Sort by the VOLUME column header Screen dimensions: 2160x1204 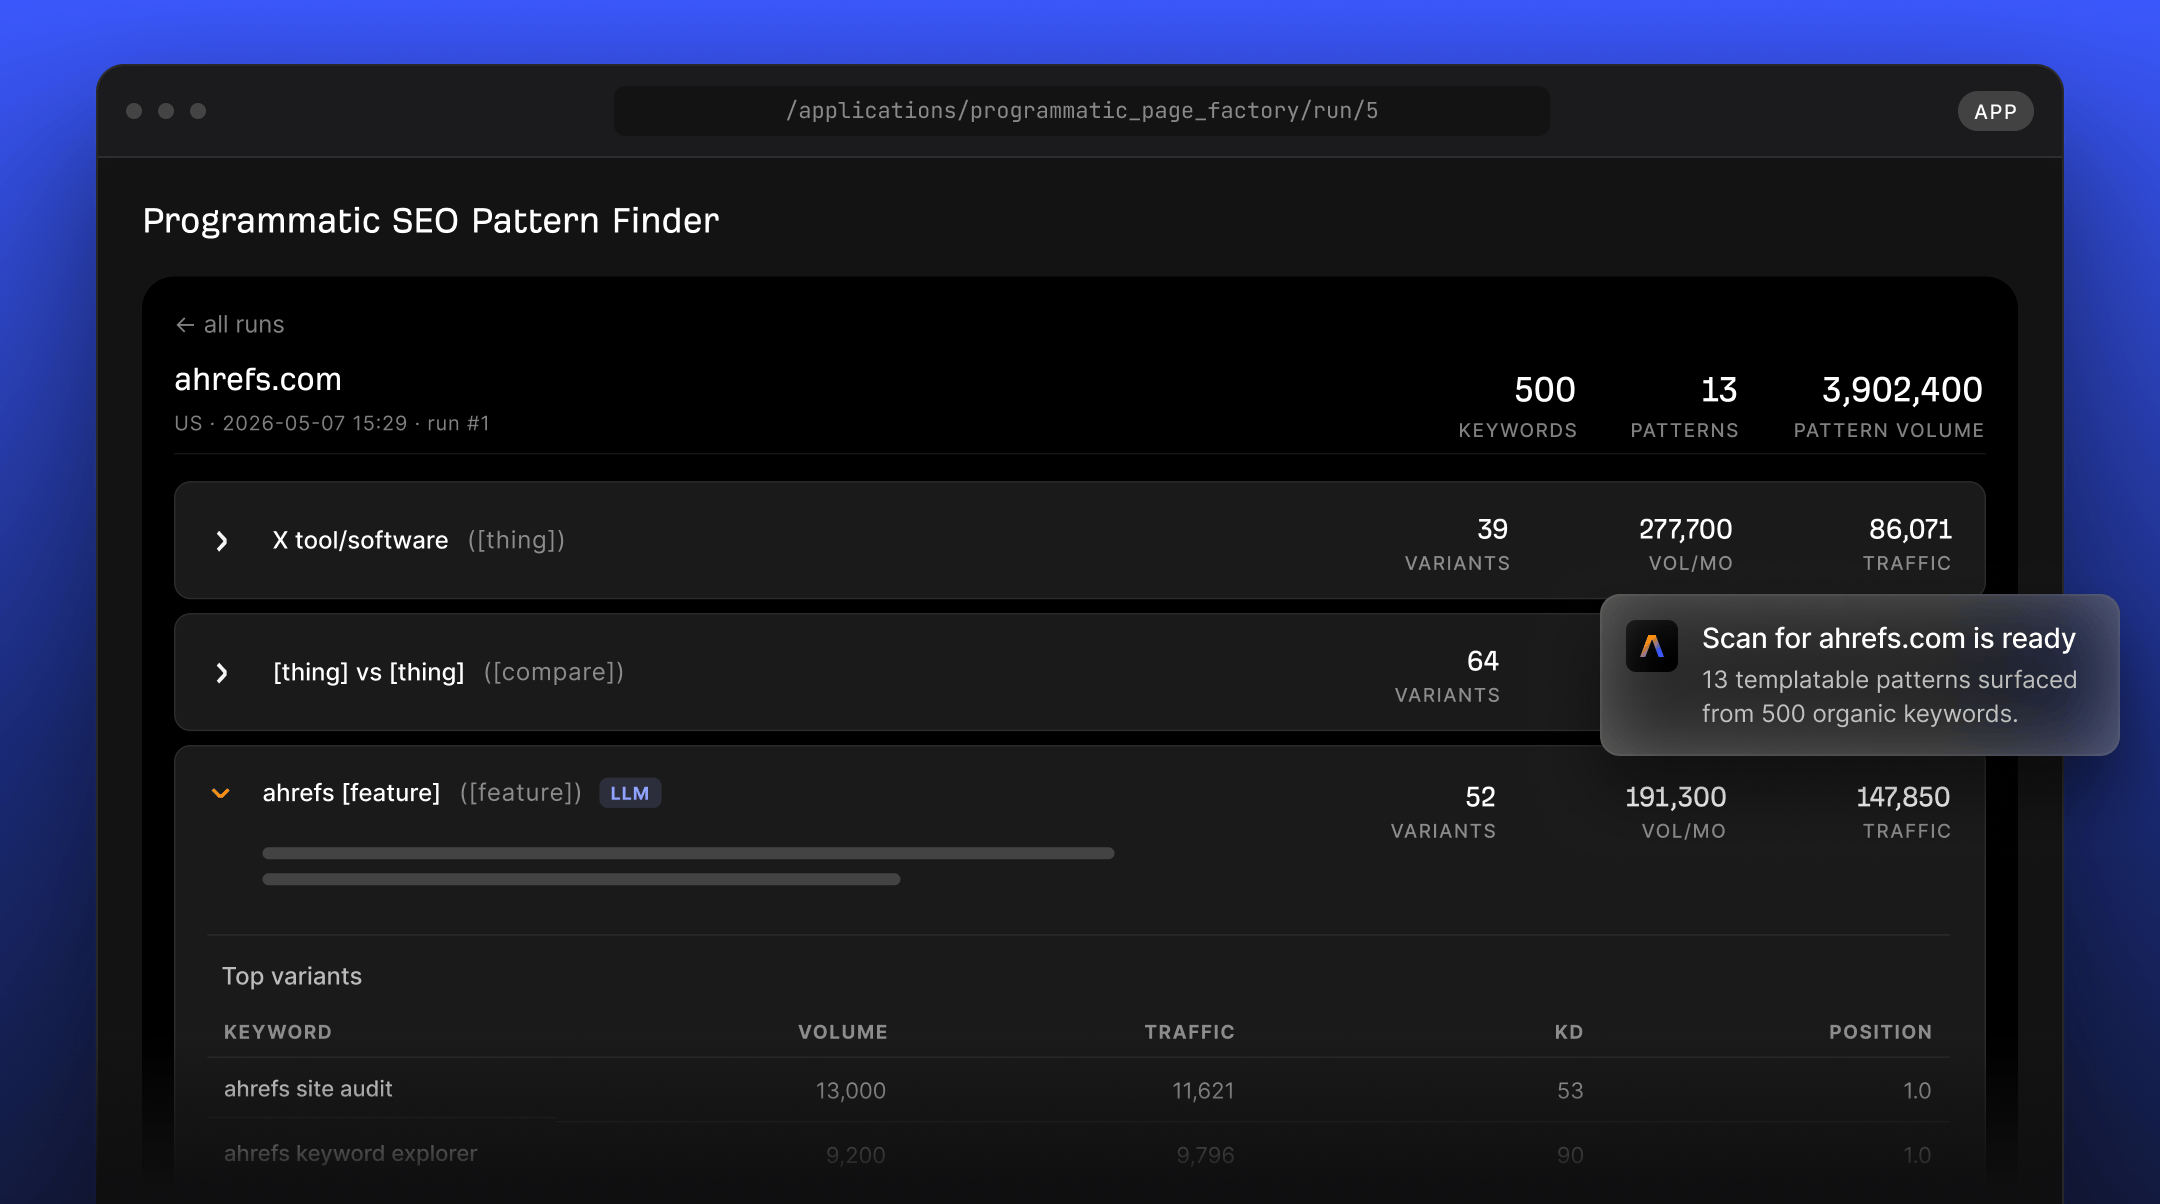842,1032
